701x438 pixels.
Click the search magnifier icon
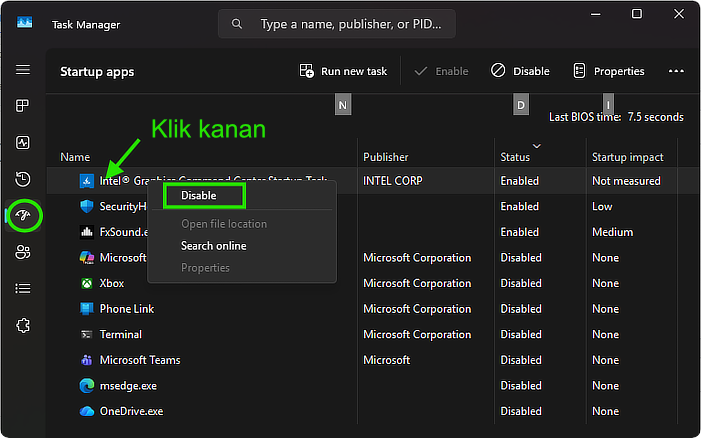pos(236,24)
